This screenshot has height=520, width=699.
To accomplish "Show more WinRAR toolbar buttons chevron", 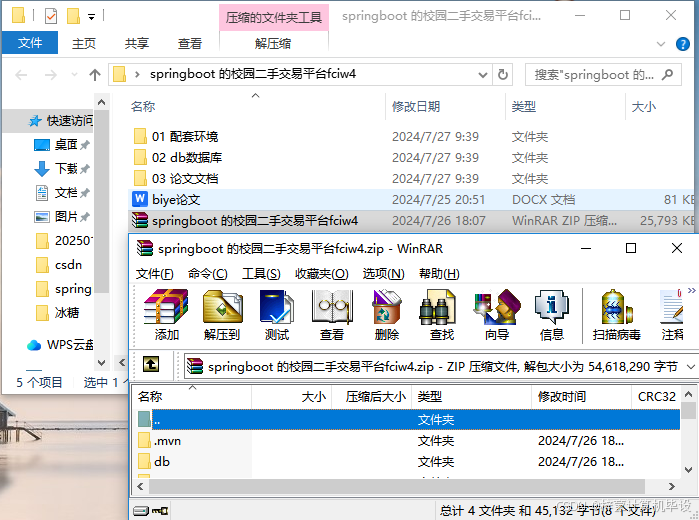I will tap(691, 291).
